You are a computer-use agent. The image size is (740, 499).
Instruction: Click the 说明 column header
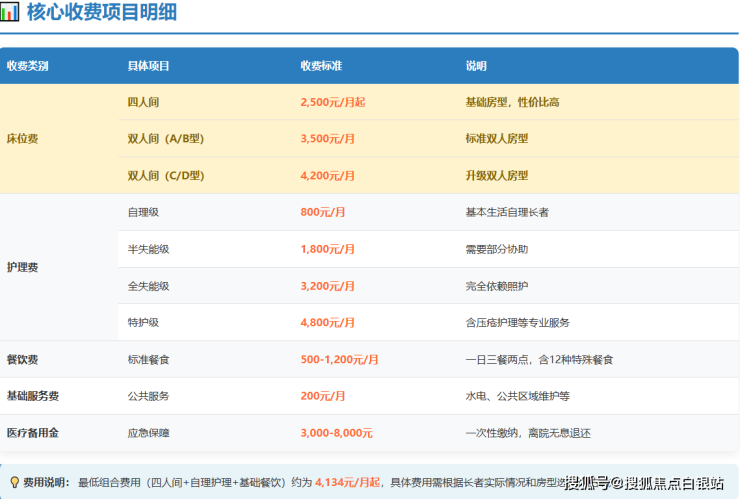[x=476, y=66]
